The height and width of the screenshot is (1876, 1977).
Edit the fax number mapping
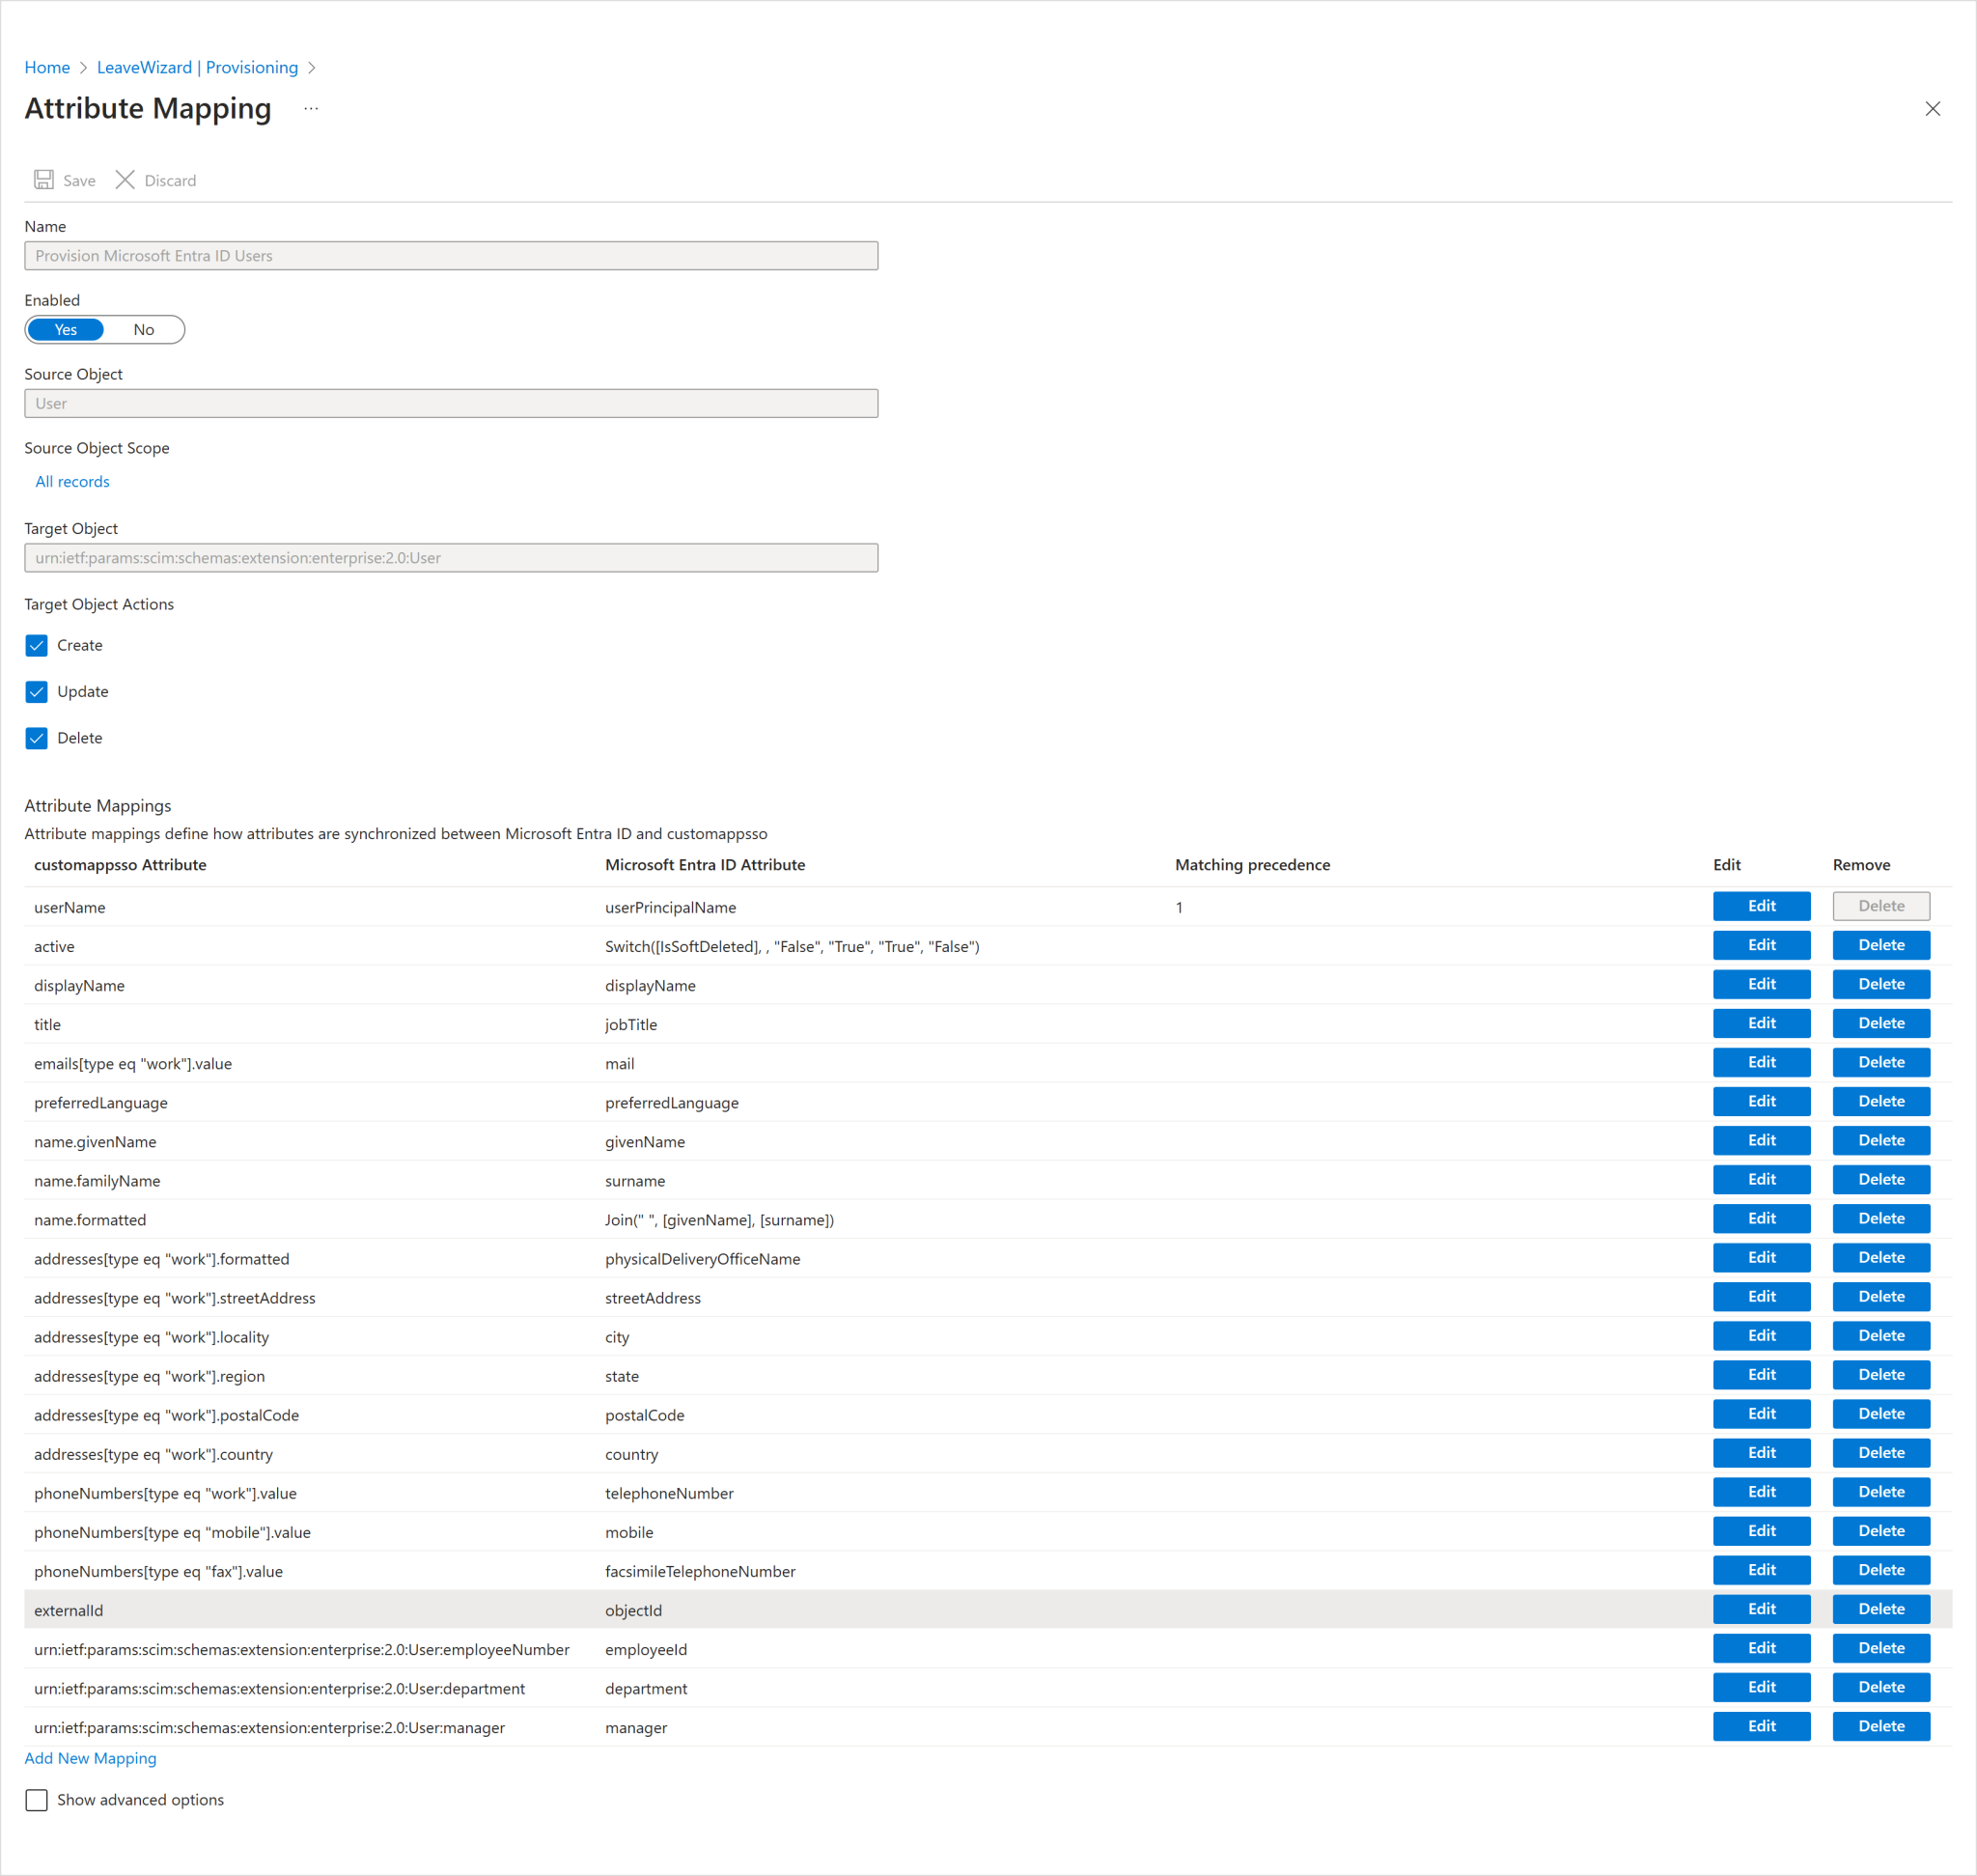[x=1761, y=1569]
